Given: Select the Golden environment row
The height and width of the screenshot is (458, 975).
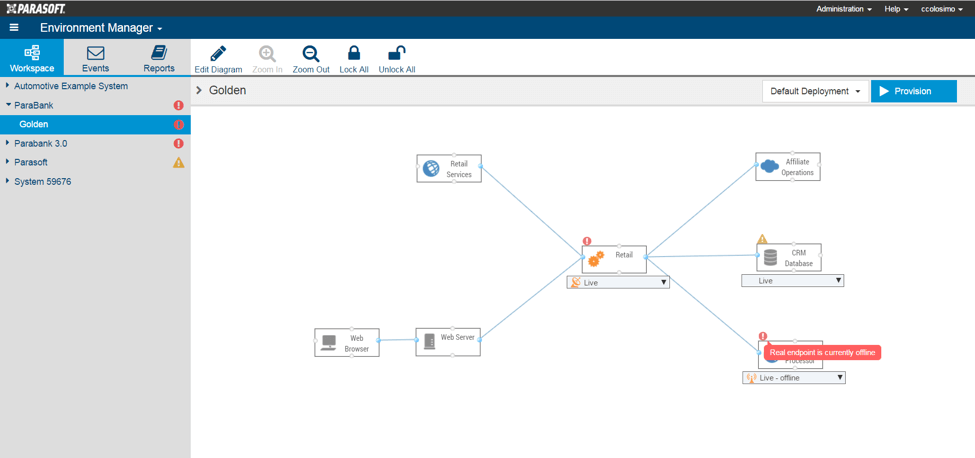Looking at the screenshot, I should tap(95, 124).
